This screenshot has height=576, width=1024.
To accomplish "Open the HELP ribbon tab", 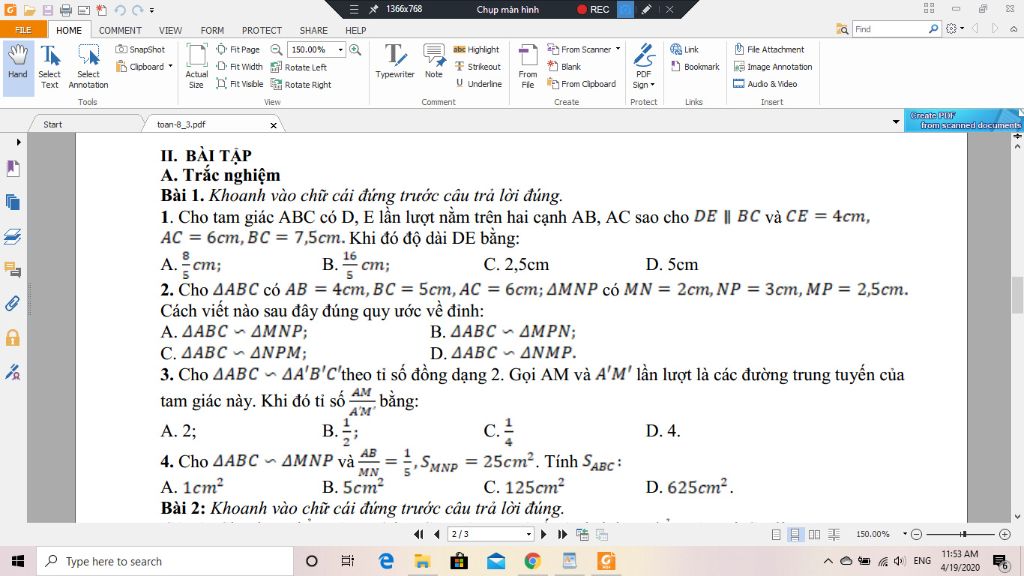I will tap(355, 30).
